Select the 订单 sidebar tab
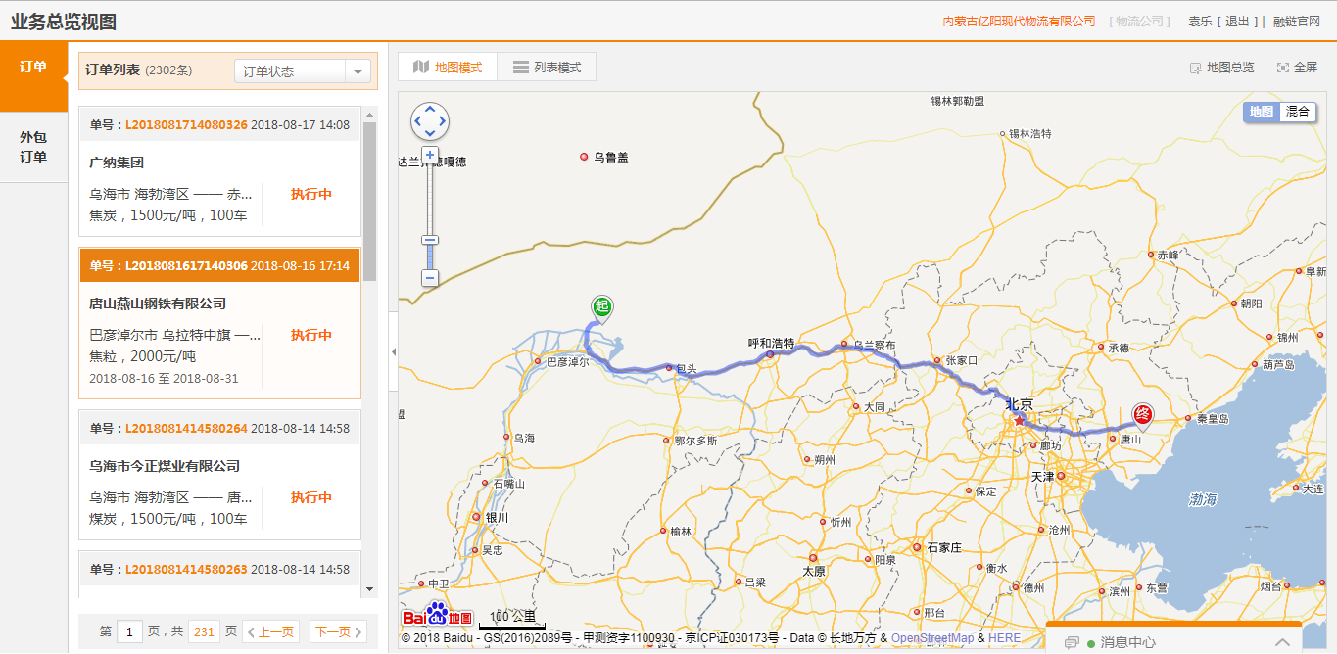Viewport: 1337px width, 654px height. pos(34,77)
